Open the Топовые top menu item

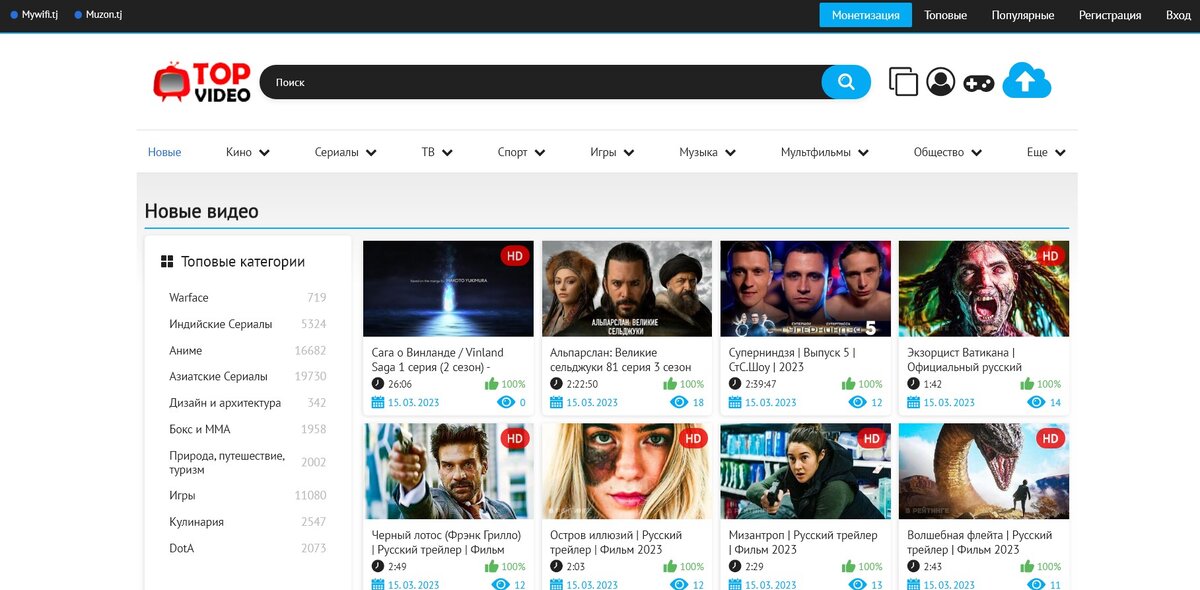[945, 15]
